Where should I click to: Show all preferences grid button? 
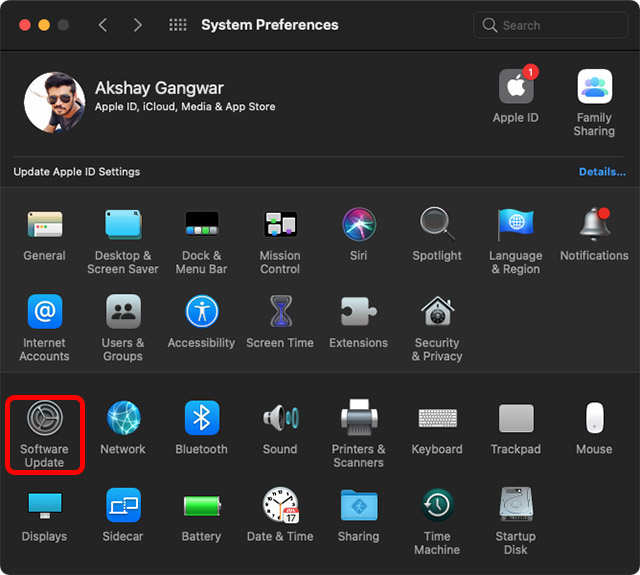178,25
